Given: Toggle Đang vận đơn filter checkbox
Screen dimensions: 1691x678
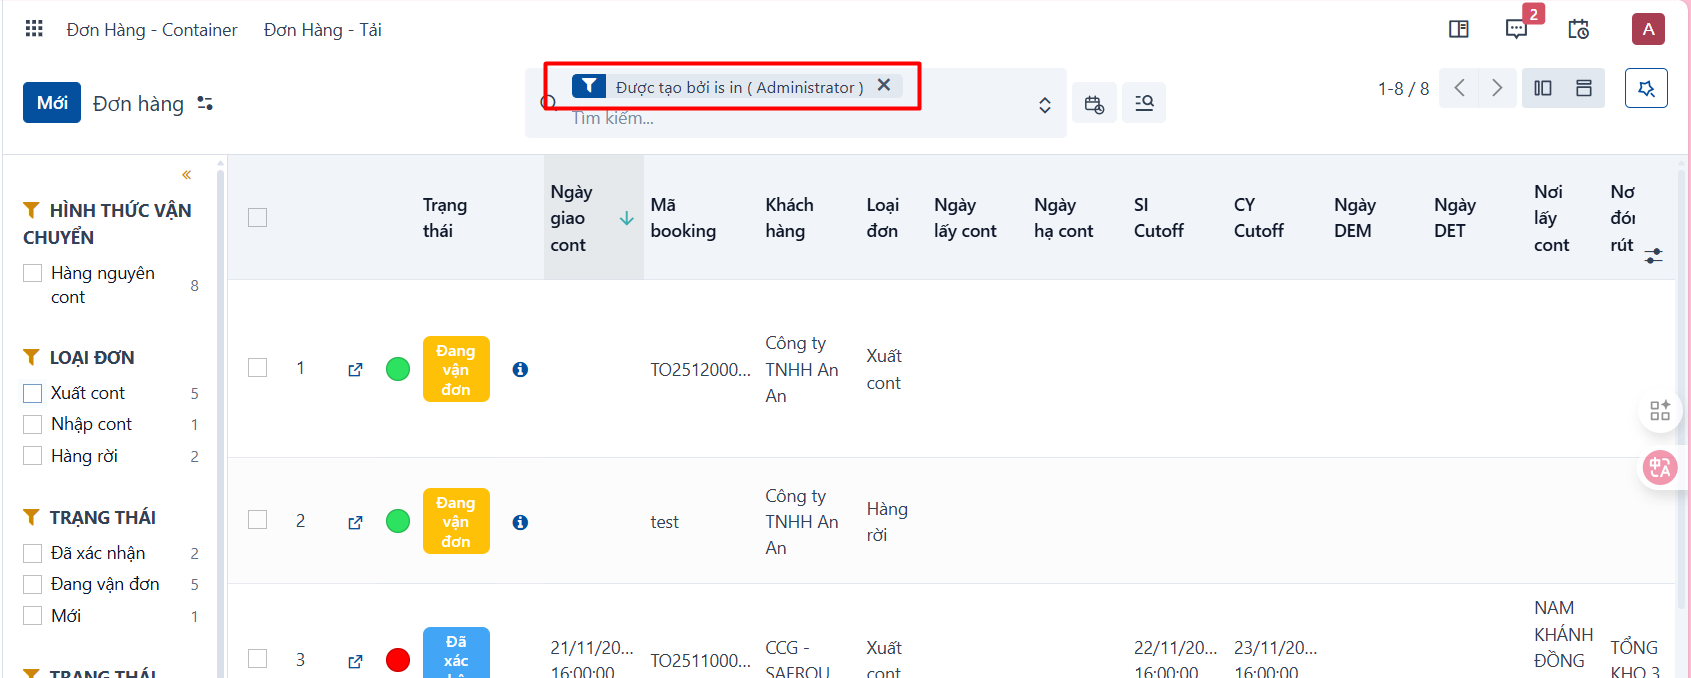Looking at the screenshot, I should tap(33, 584).
